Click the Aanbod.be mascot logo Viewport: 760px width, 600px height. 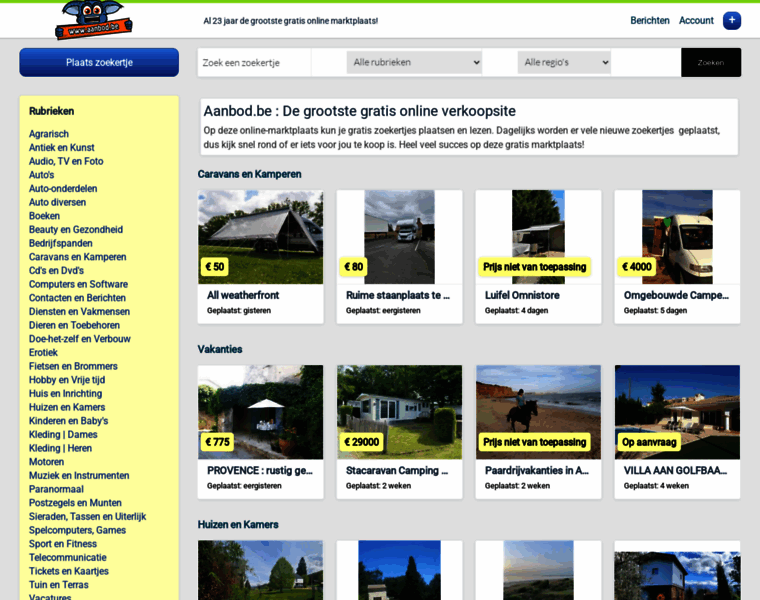(x=94, y=20)
